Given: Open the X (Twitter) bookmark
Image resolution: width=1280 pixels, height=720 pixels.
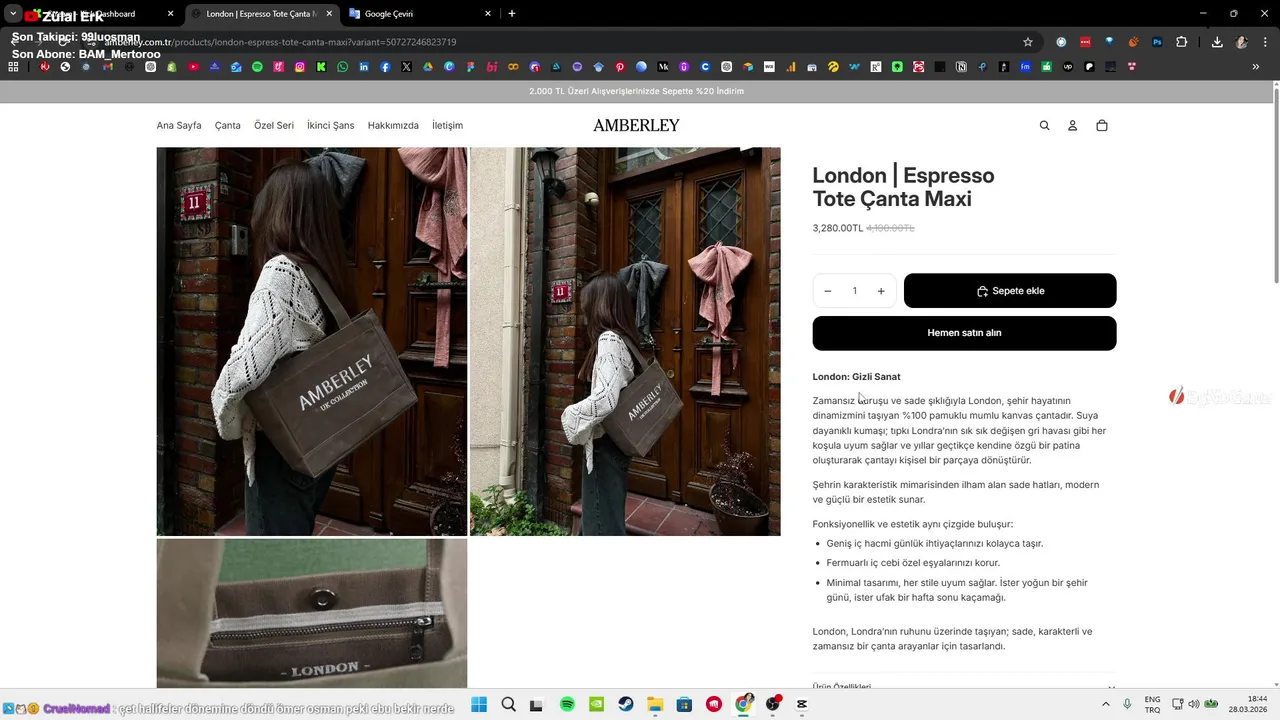Looking at the screenshot, I should [x=406, y=67].
